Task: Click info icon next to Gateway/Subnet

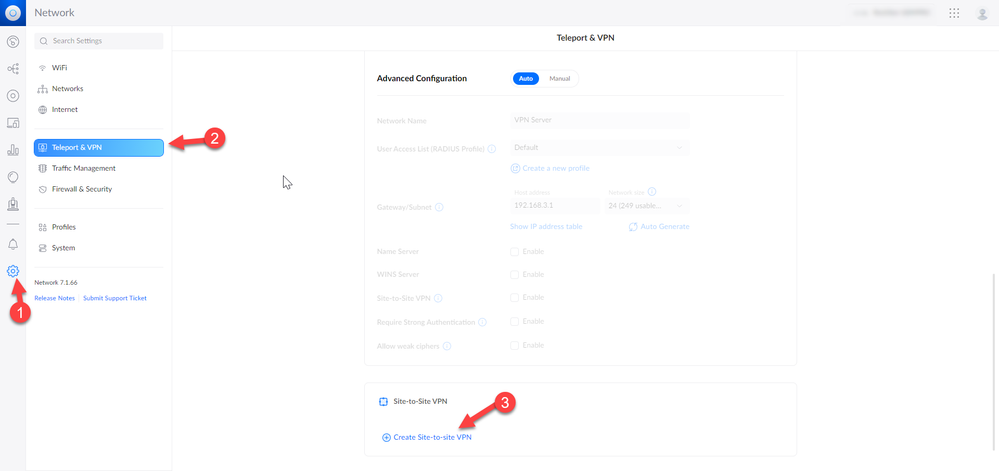Action: point(439,207)
